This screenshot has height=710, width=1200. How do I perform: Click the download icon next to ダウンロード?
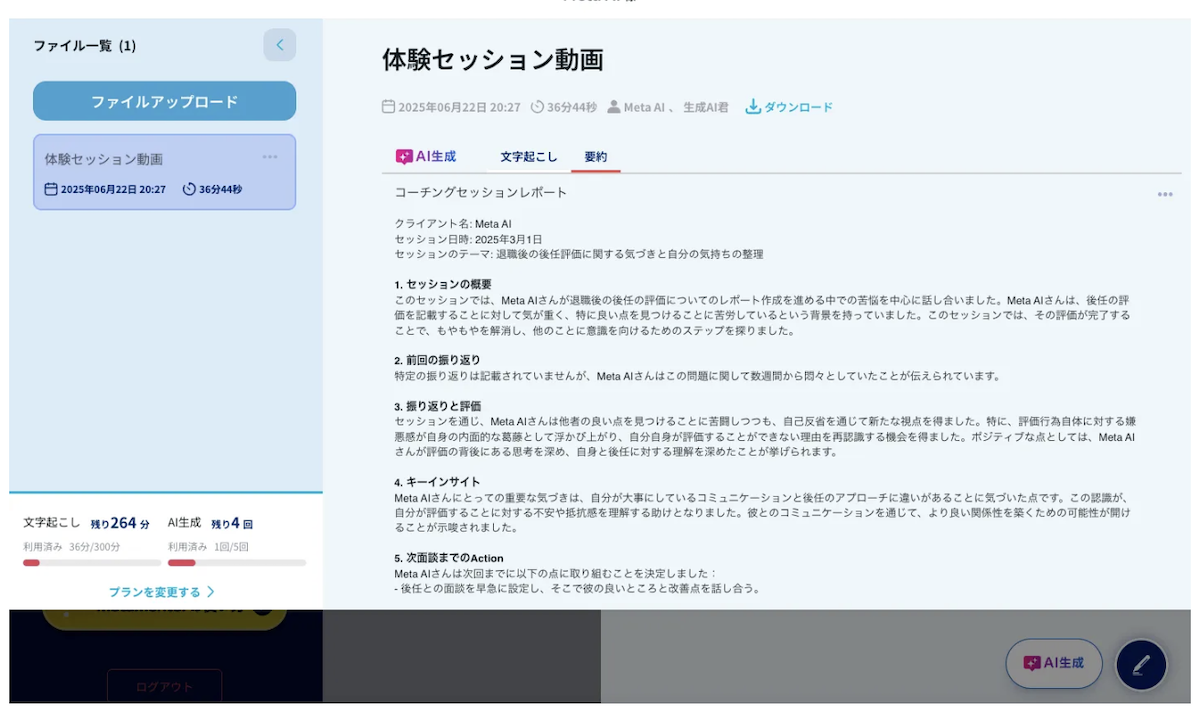[753, 107]
